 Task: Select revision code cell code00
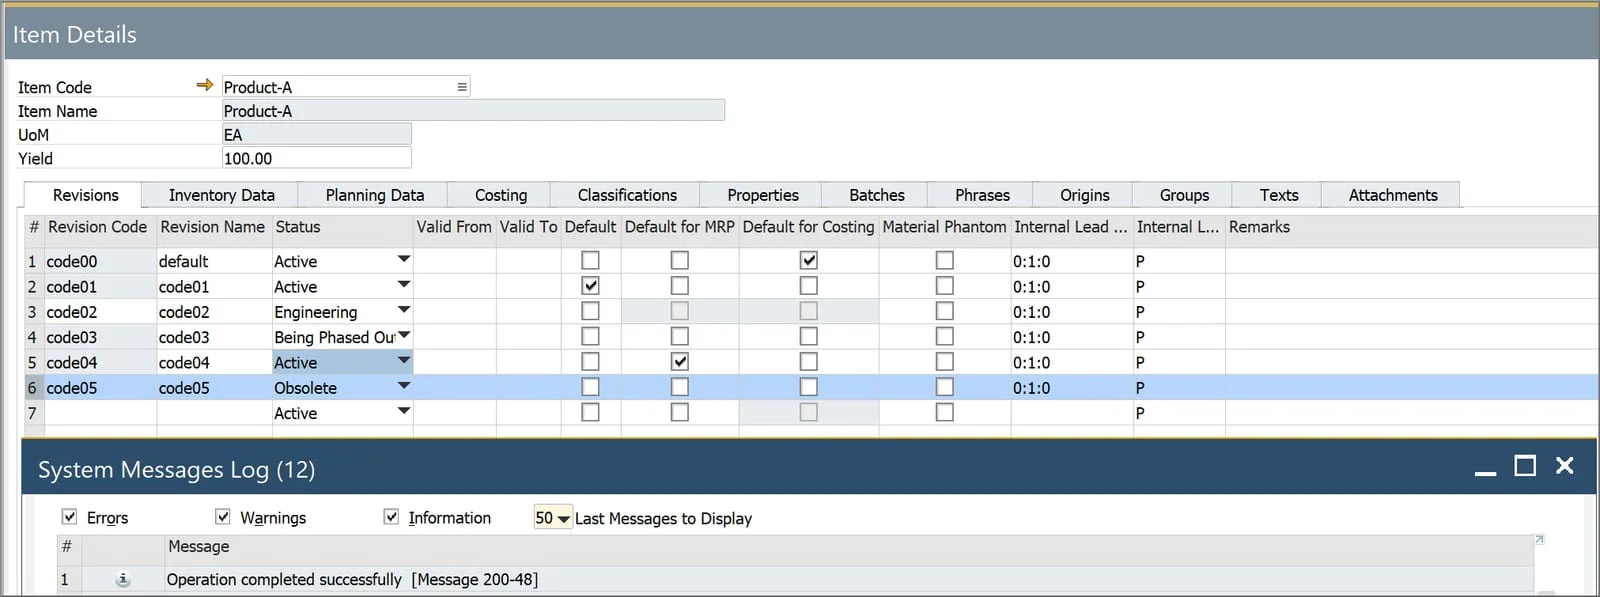click(x=100, y=261)
